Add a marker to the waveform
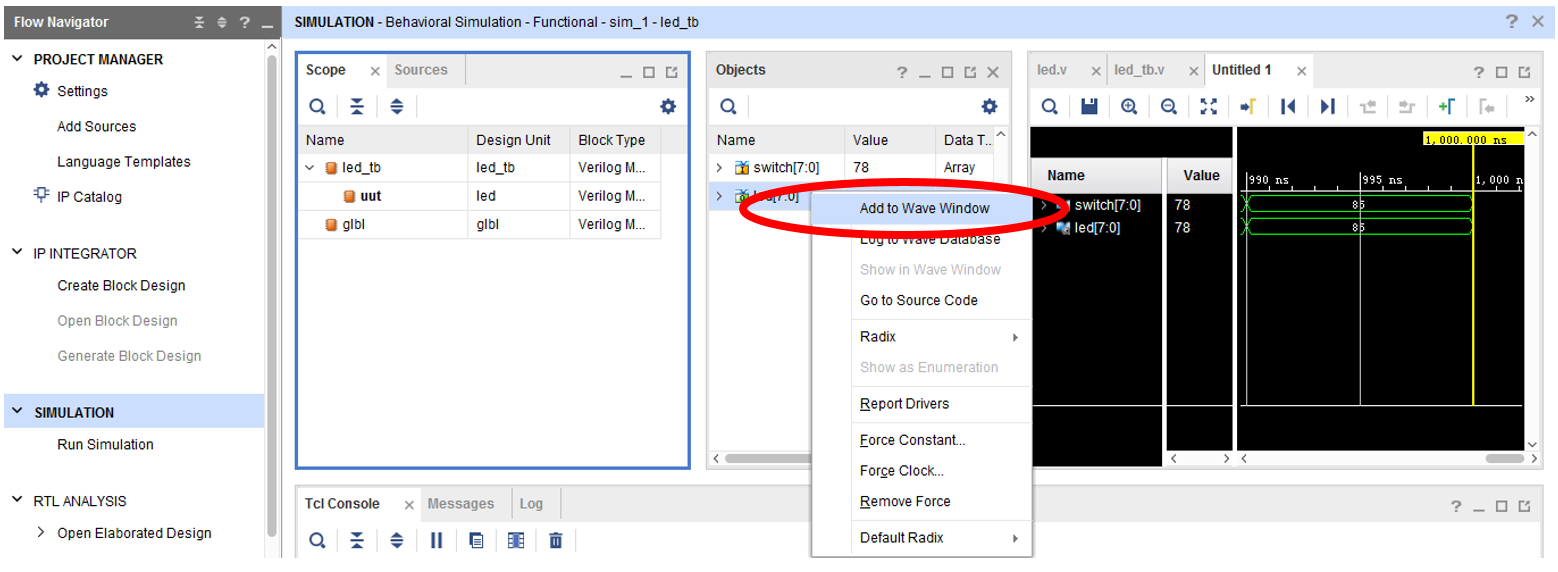Viewport: 1558px width, 572px height. (1446, 106)
